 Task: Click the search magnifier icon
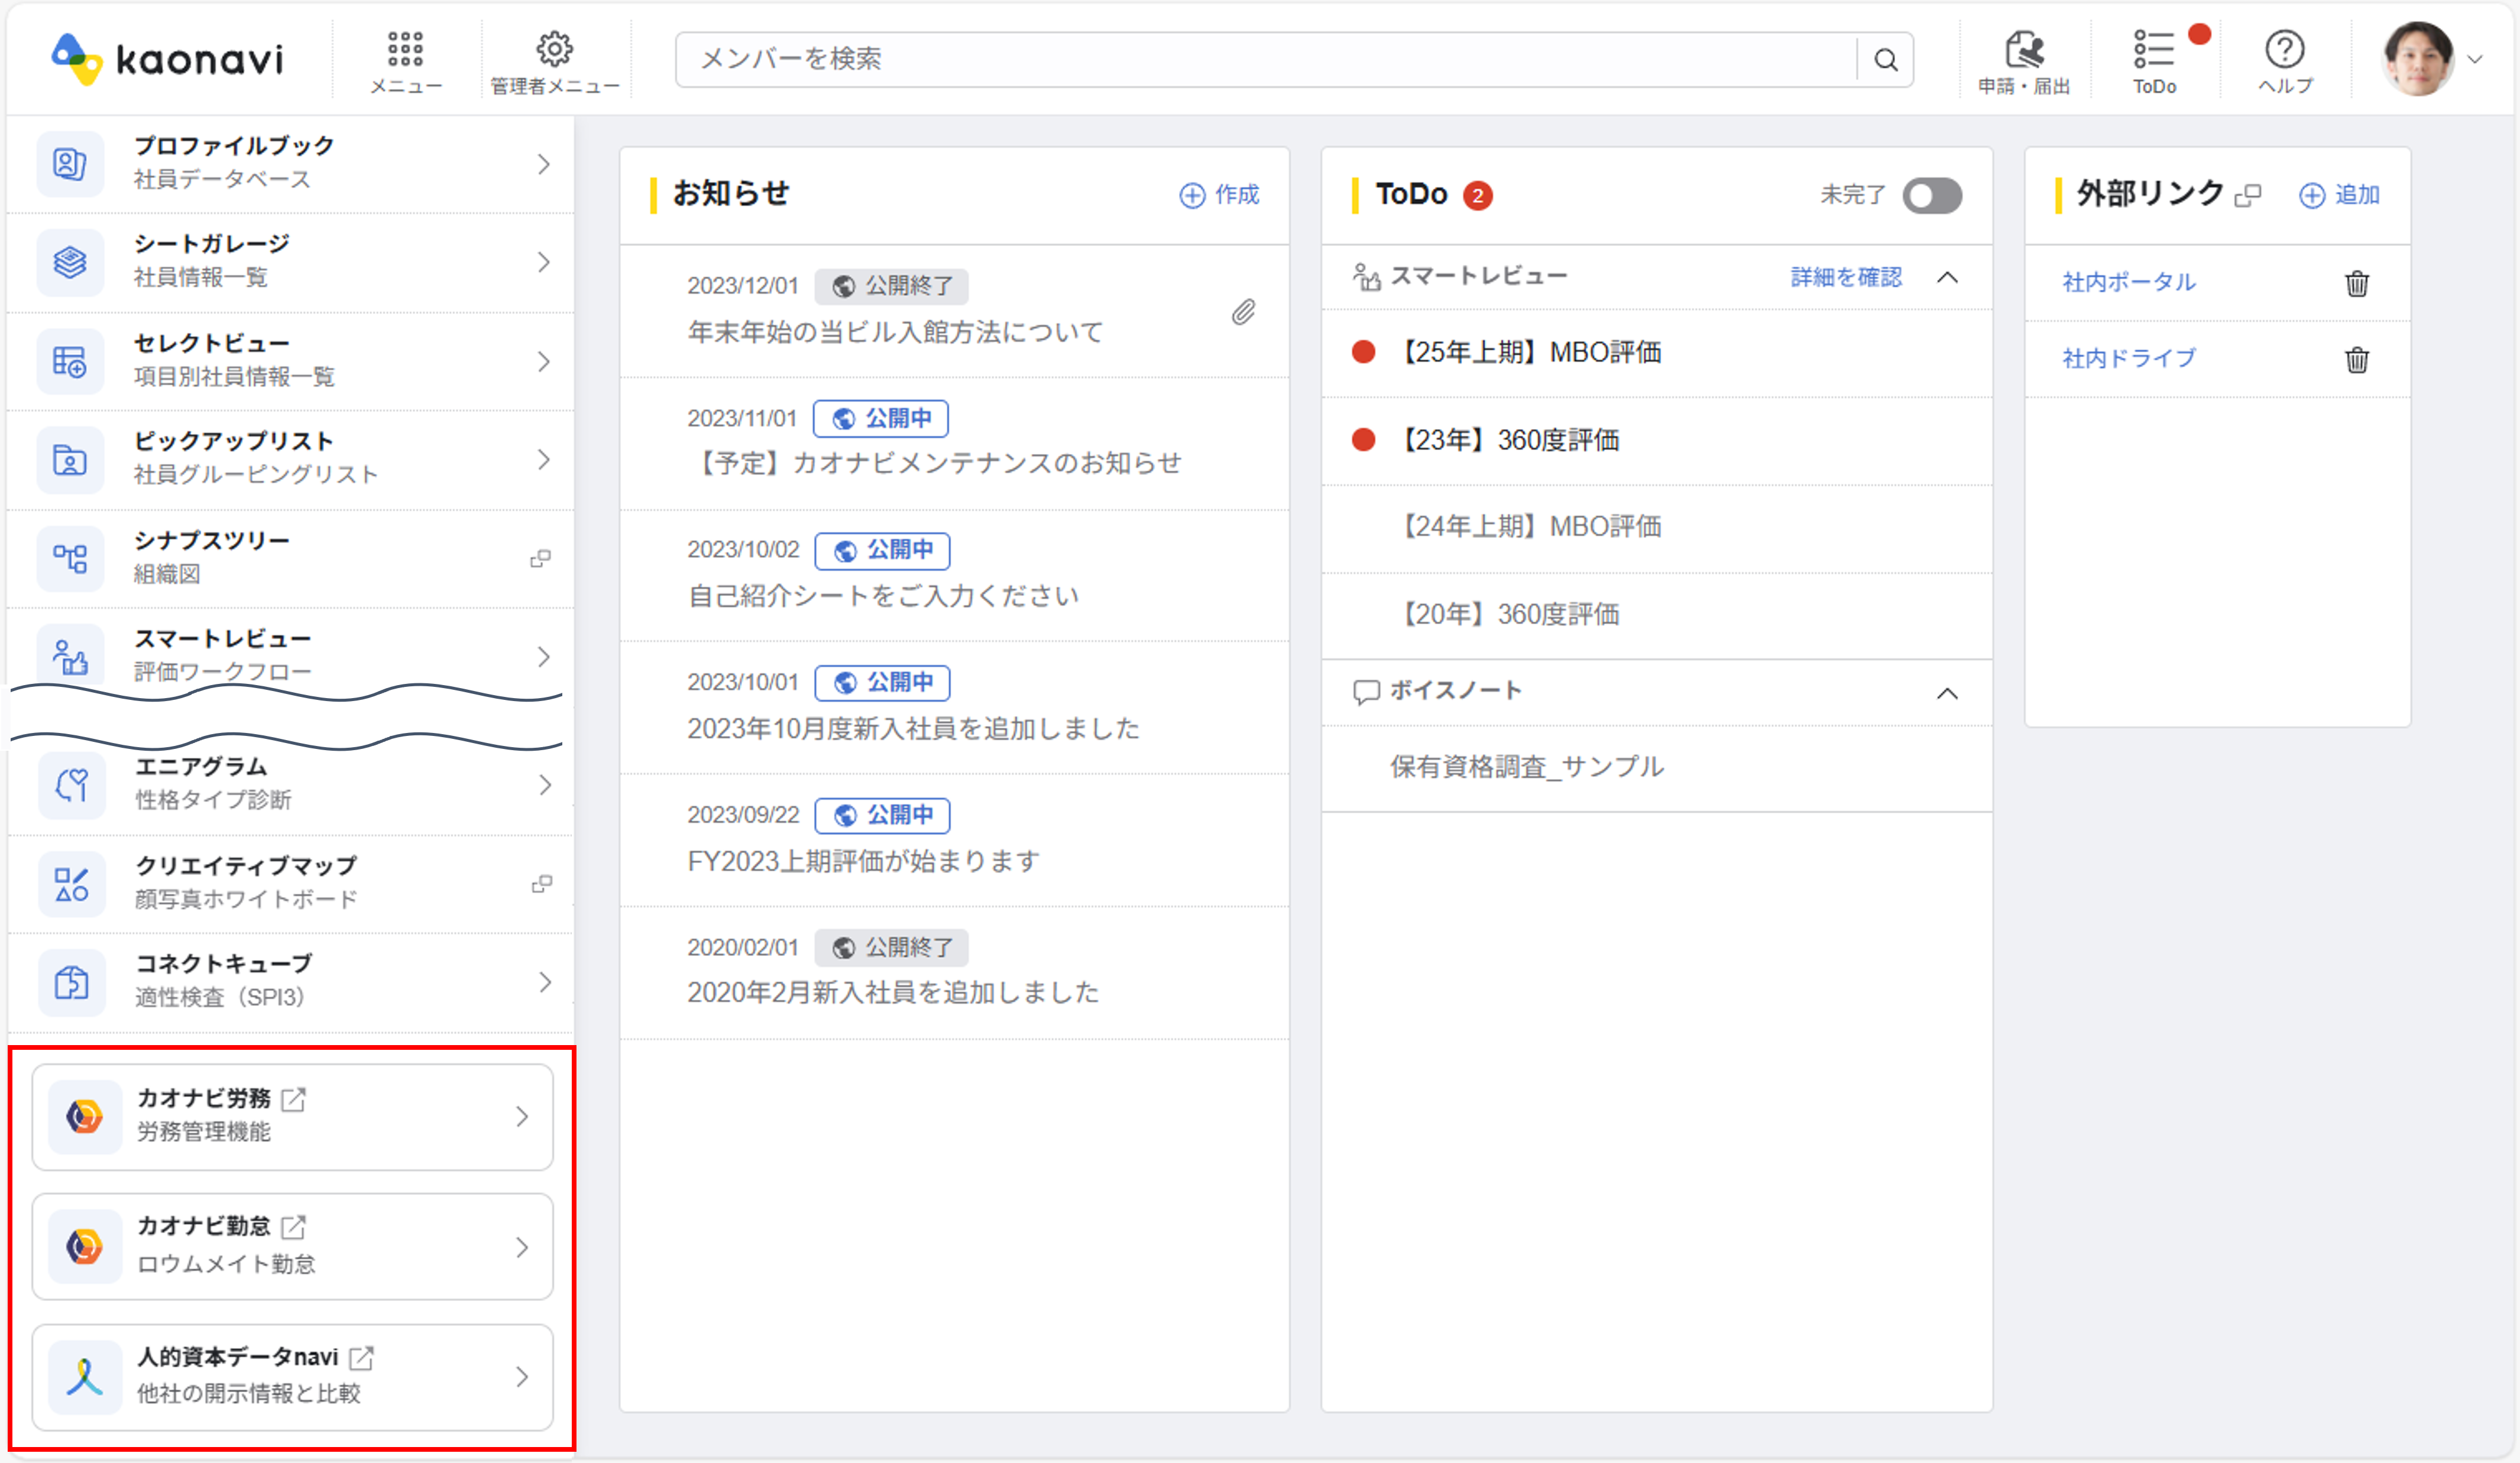[1885, 60]
